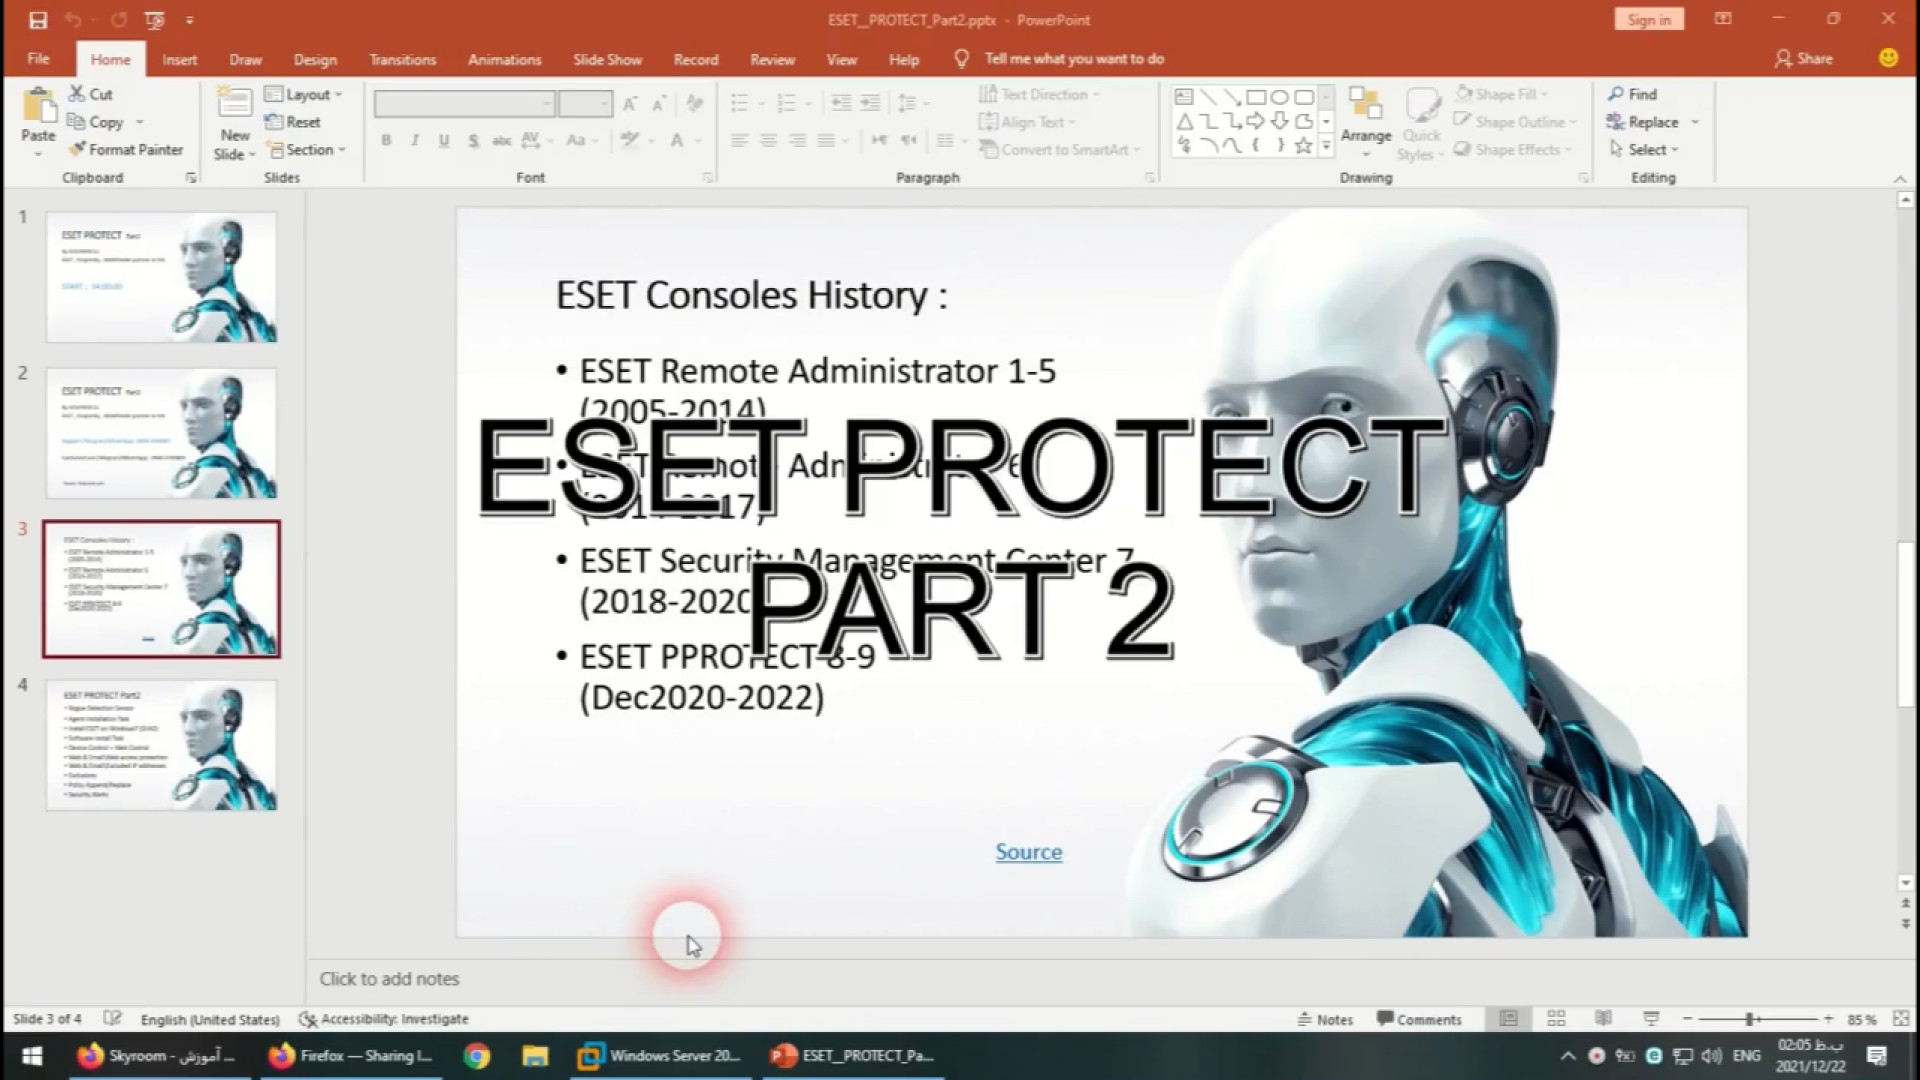Open the File menu
Screen dimensions: 1920x1080
[38, 59]
